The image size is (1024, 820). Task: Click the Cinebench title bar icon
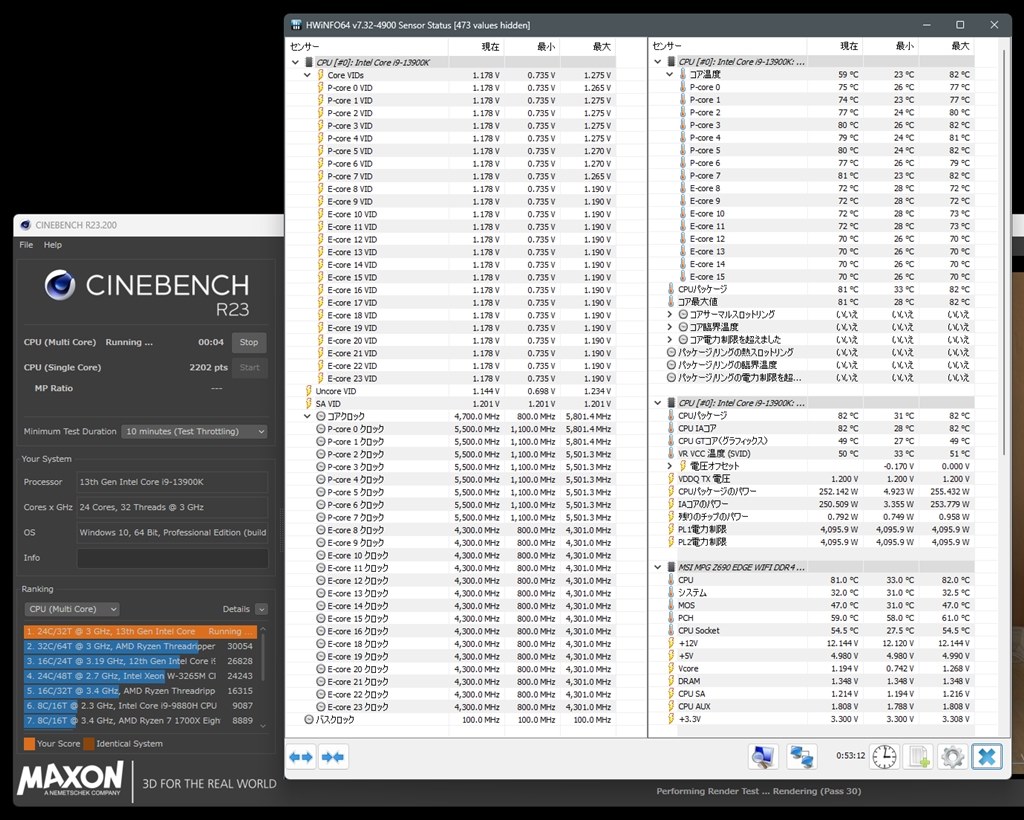(25, 225)
